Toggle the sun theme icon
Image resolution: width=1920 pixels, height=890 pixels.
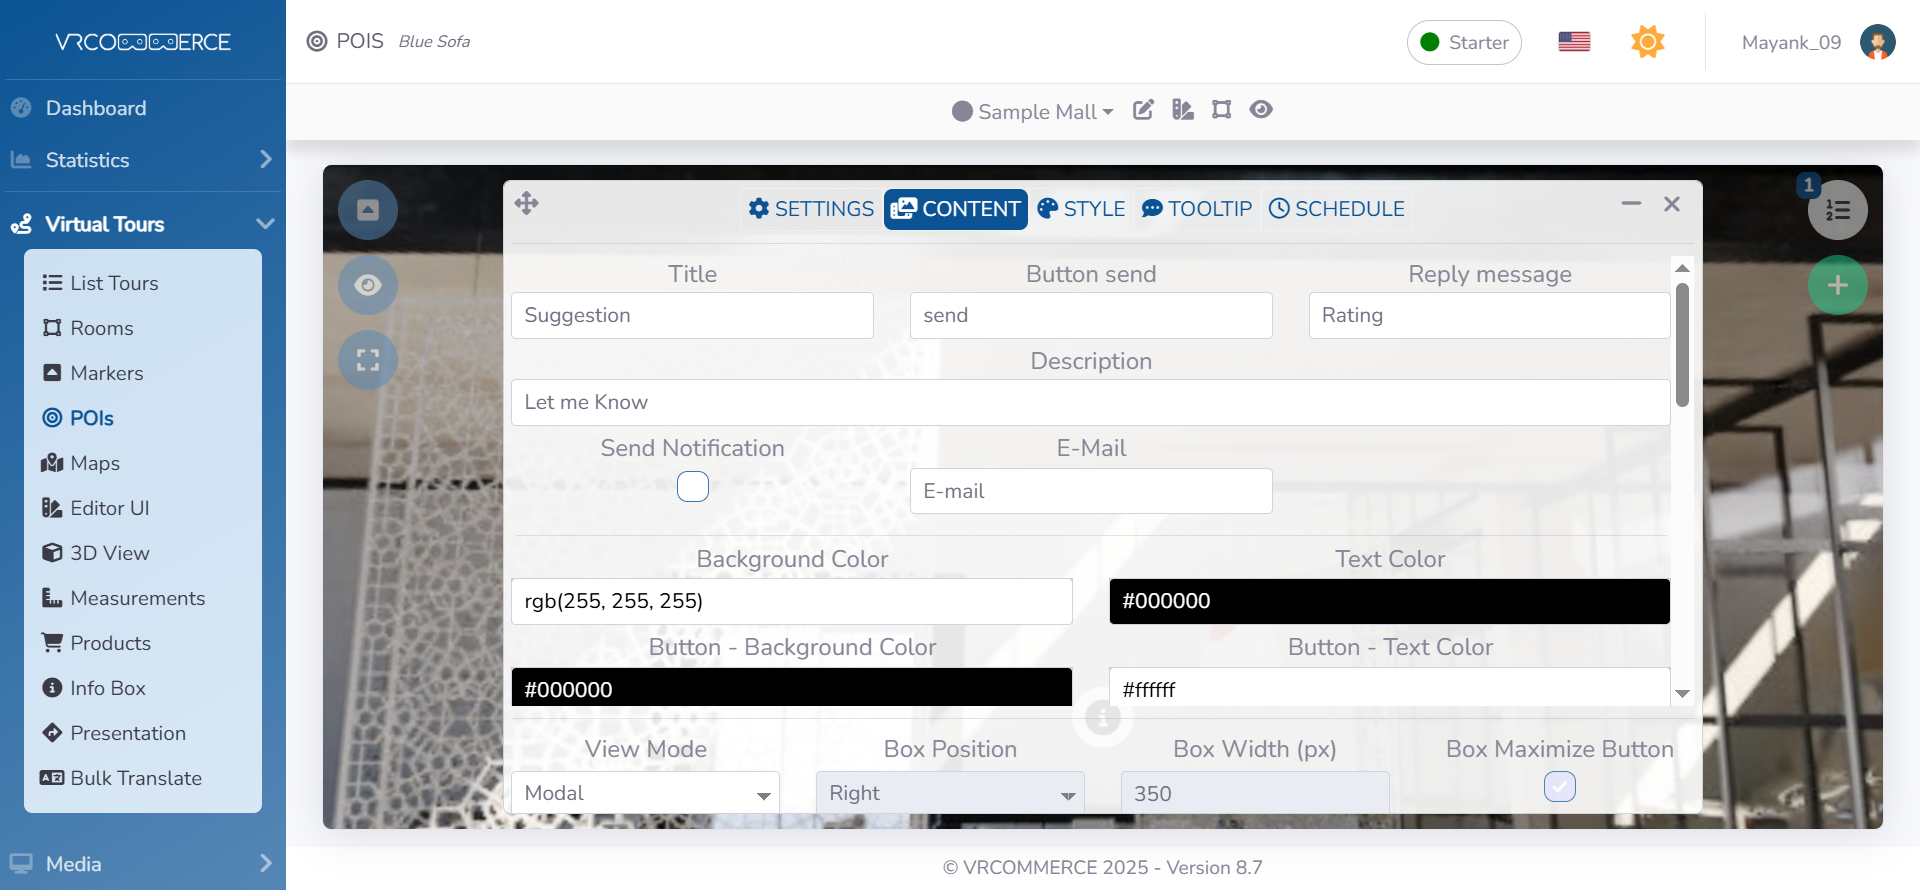1647,42
